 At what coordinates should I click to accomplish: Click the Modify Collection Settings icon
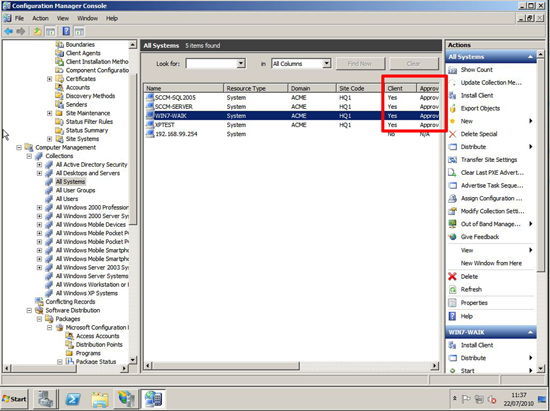click(453, 211)
